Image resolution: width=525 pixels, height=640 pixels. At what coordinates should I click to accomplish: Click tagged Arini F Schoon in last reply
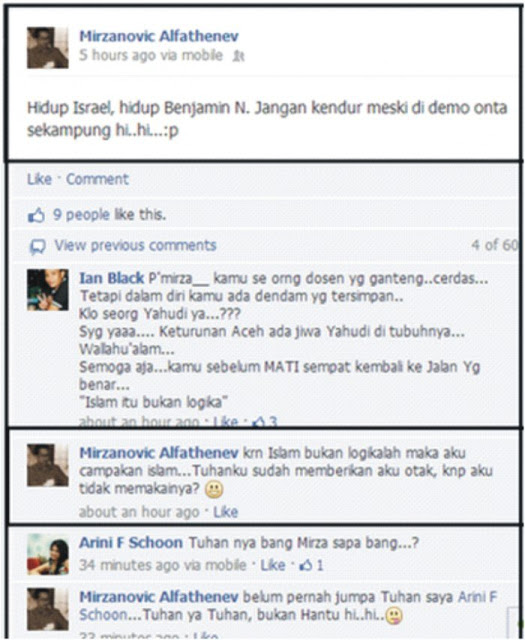pyautogui.click(x=288, y=606)
